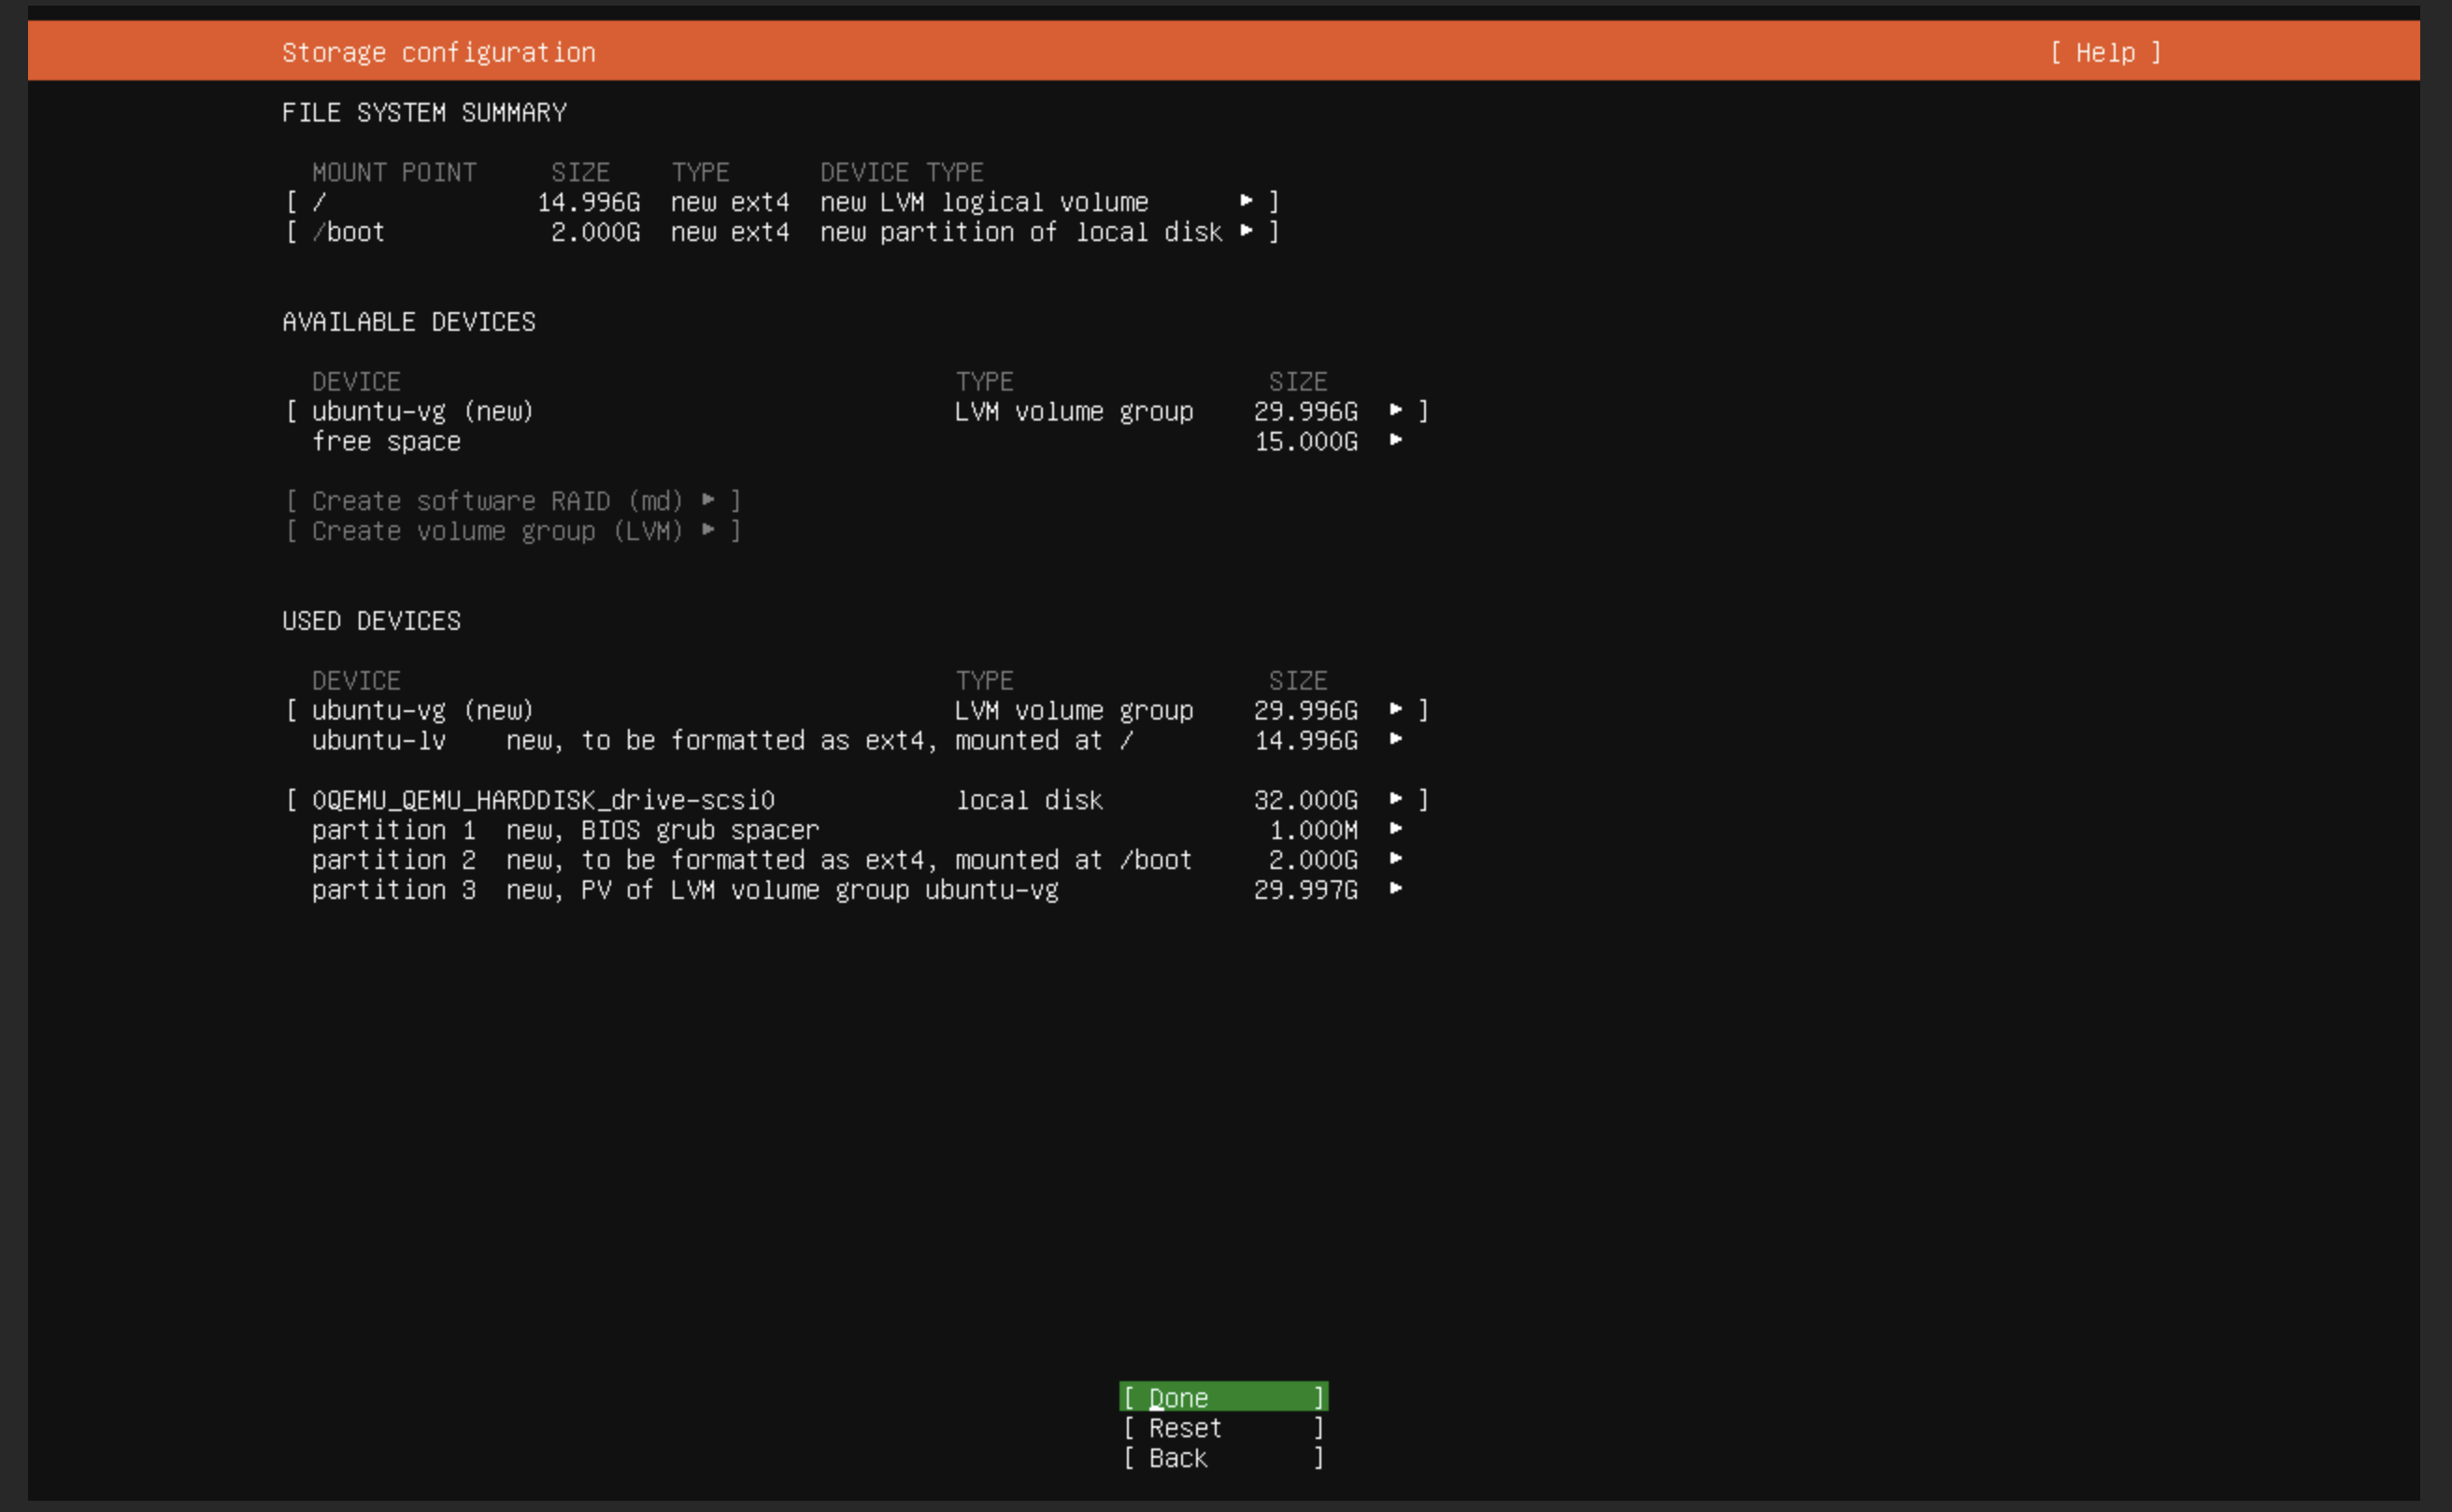Open Create software RAID (md) option
Viewport: 2452px width, 1512px height.
[513, 500]
